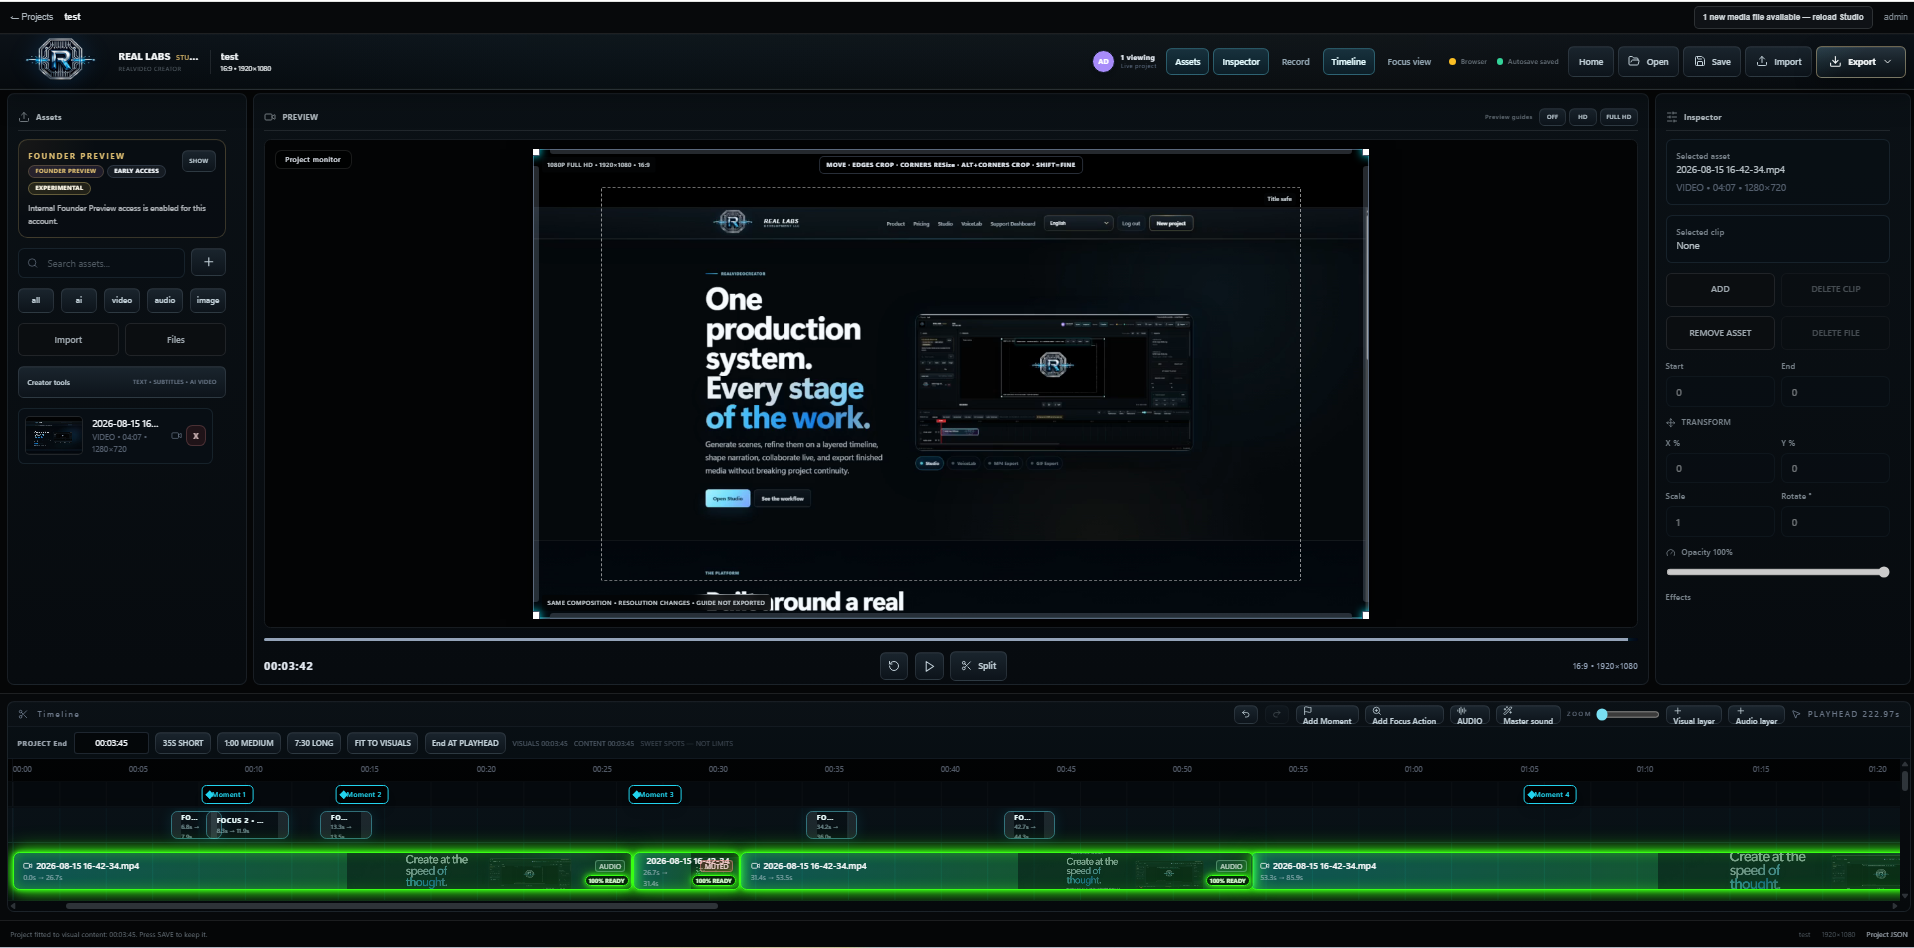Adjust the Opacity slider
Screen dimensions: 1914x948
[x=1777, y=572]
